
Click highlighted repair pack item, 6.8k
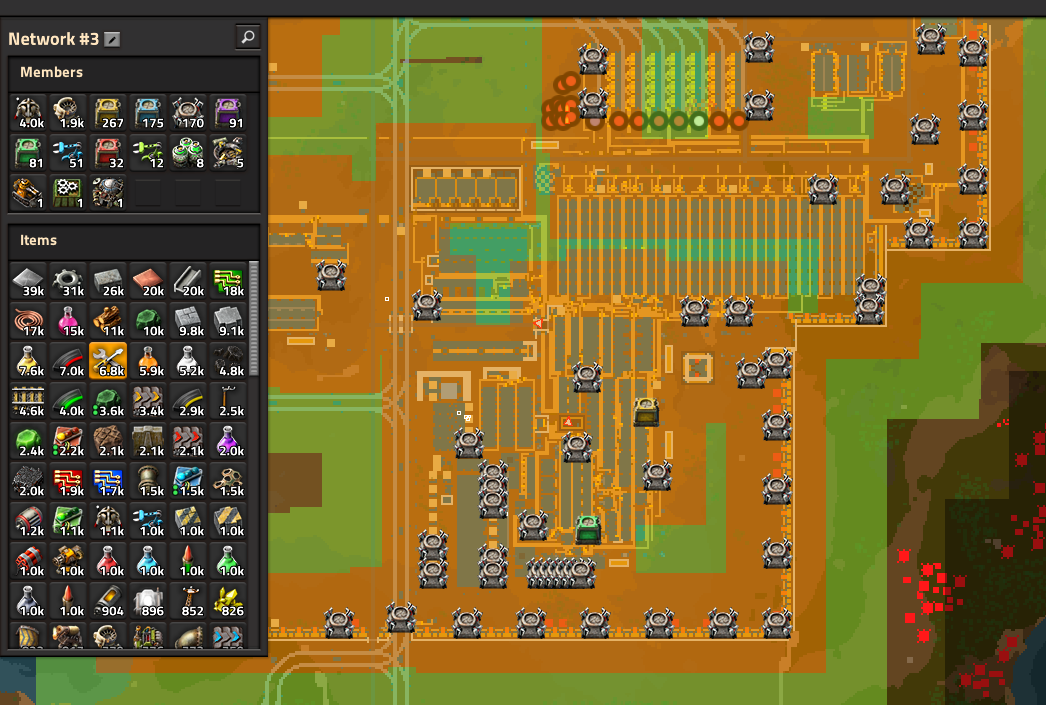click(108, 361)
